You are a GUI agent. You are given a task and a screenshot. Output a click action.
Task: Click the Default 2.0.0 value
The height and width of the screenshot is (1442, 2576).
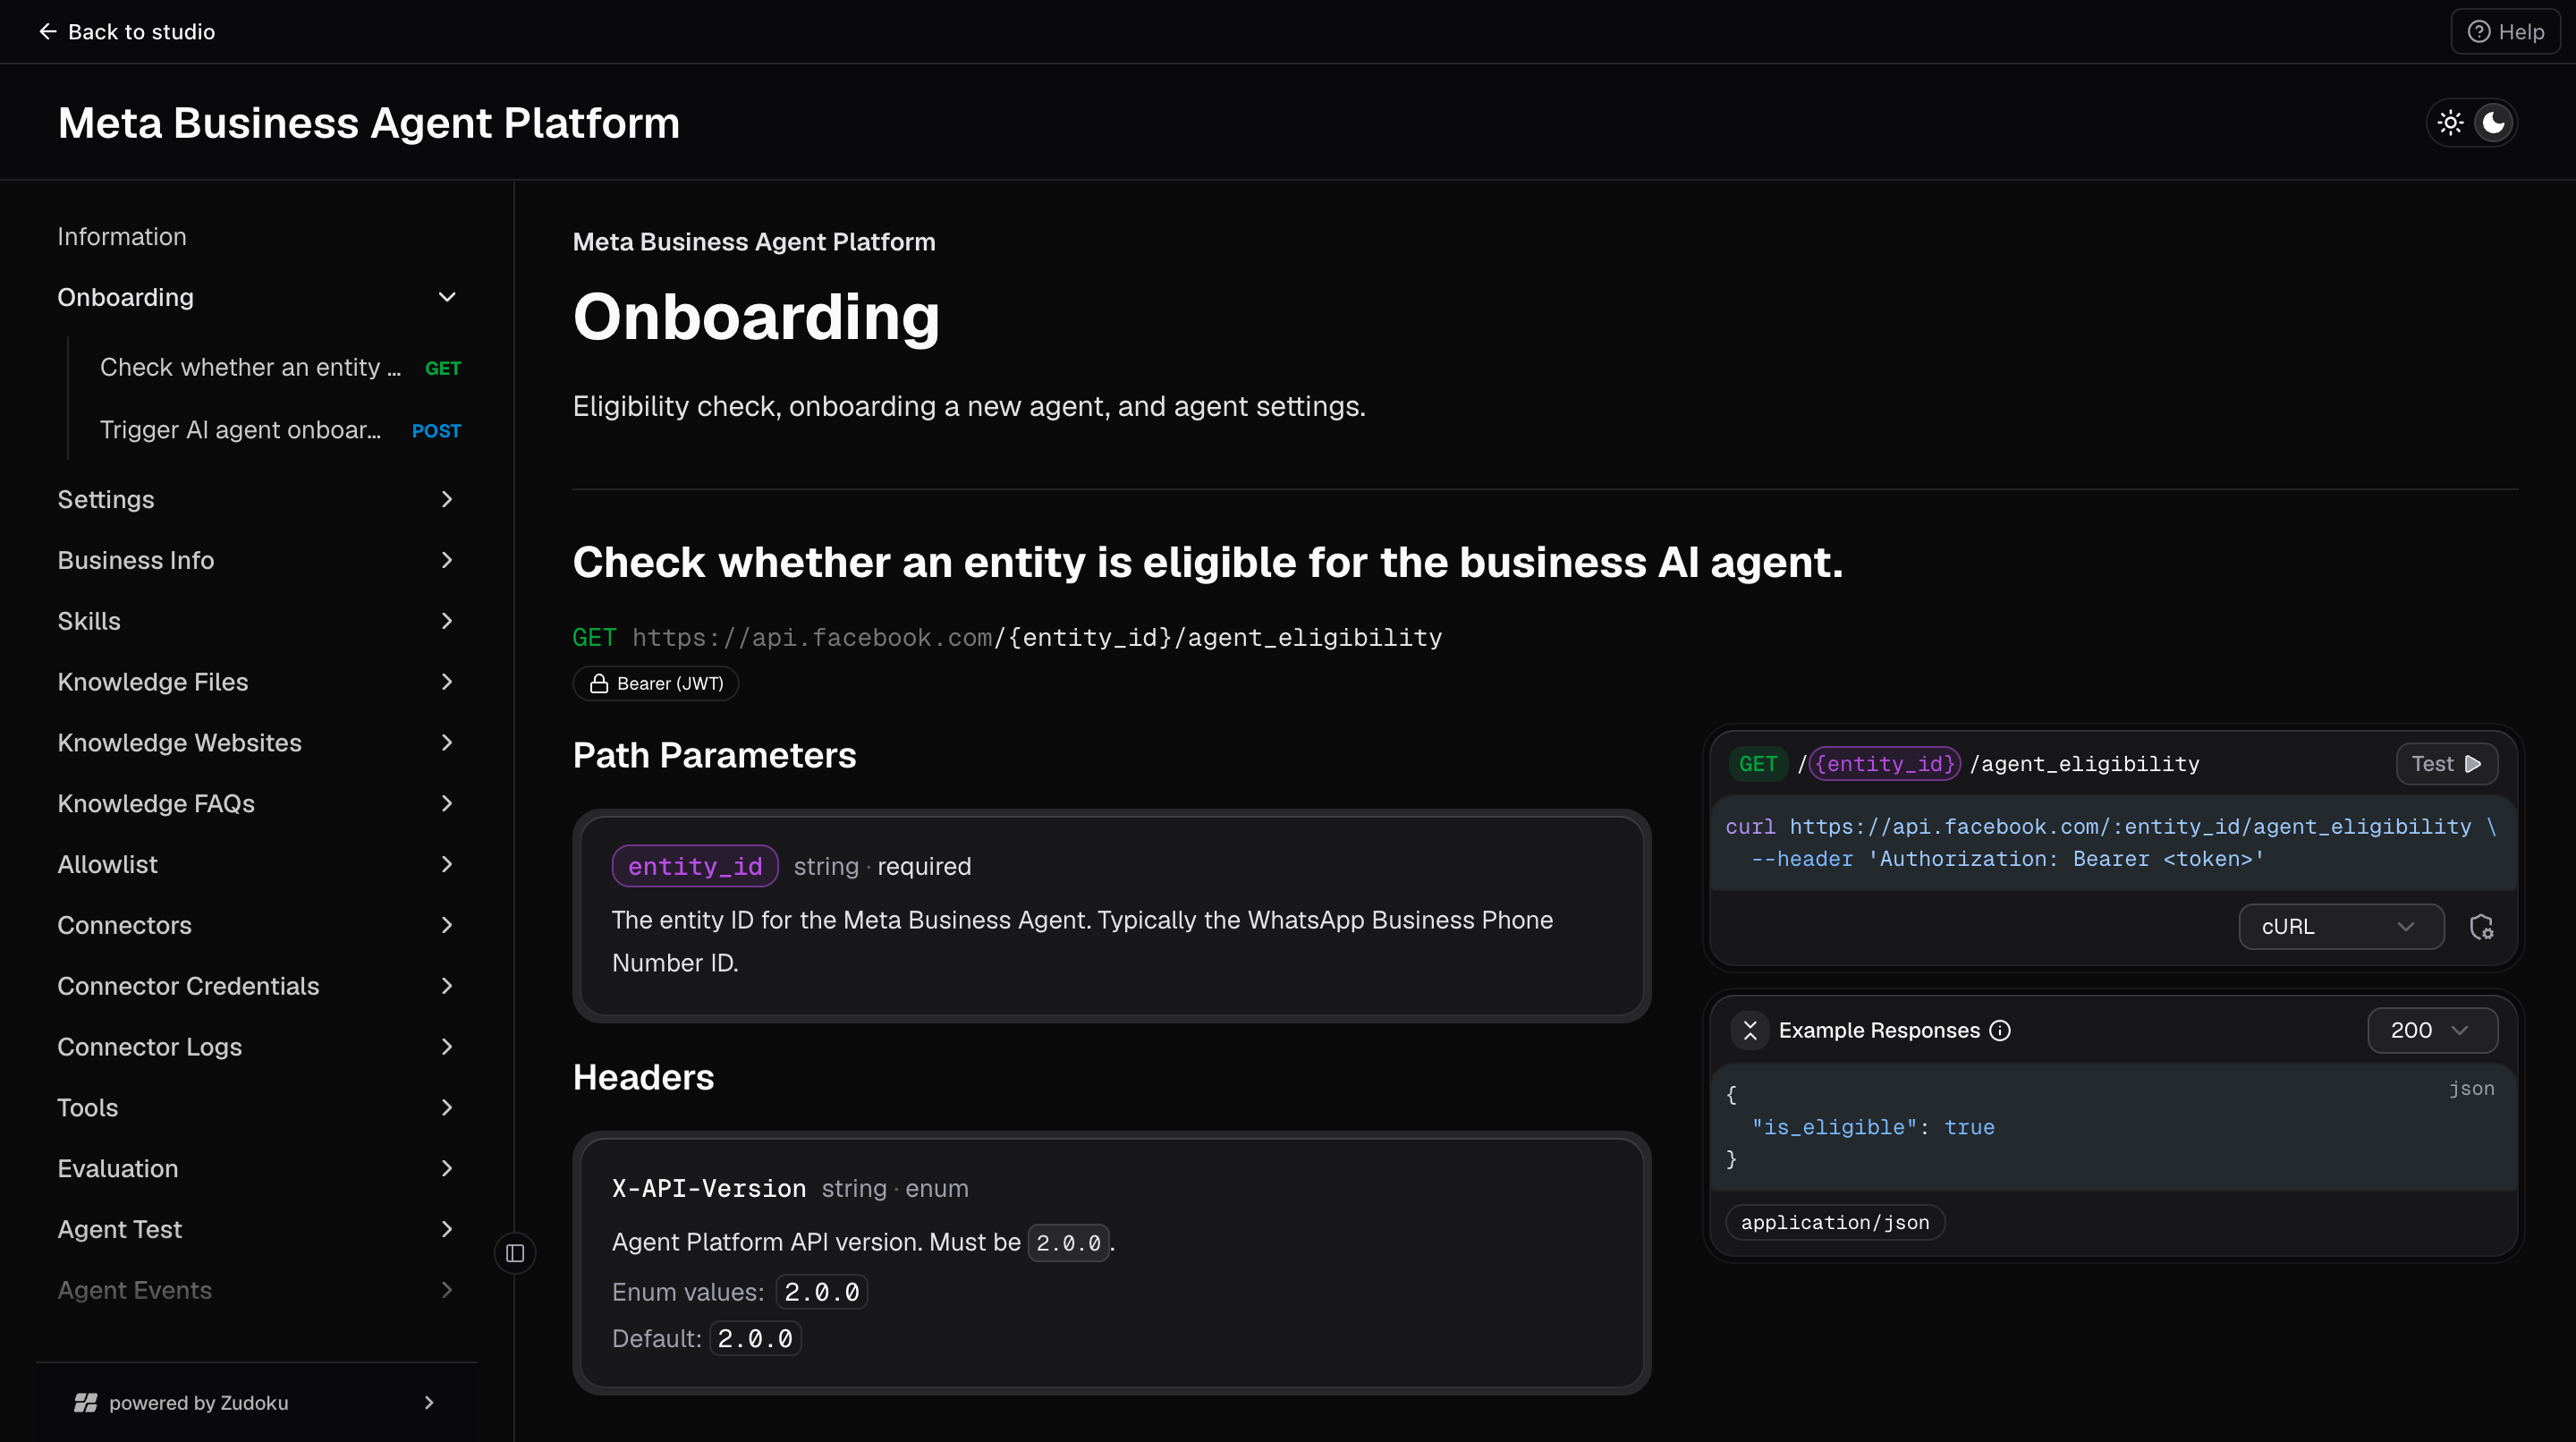(755, 1339)
